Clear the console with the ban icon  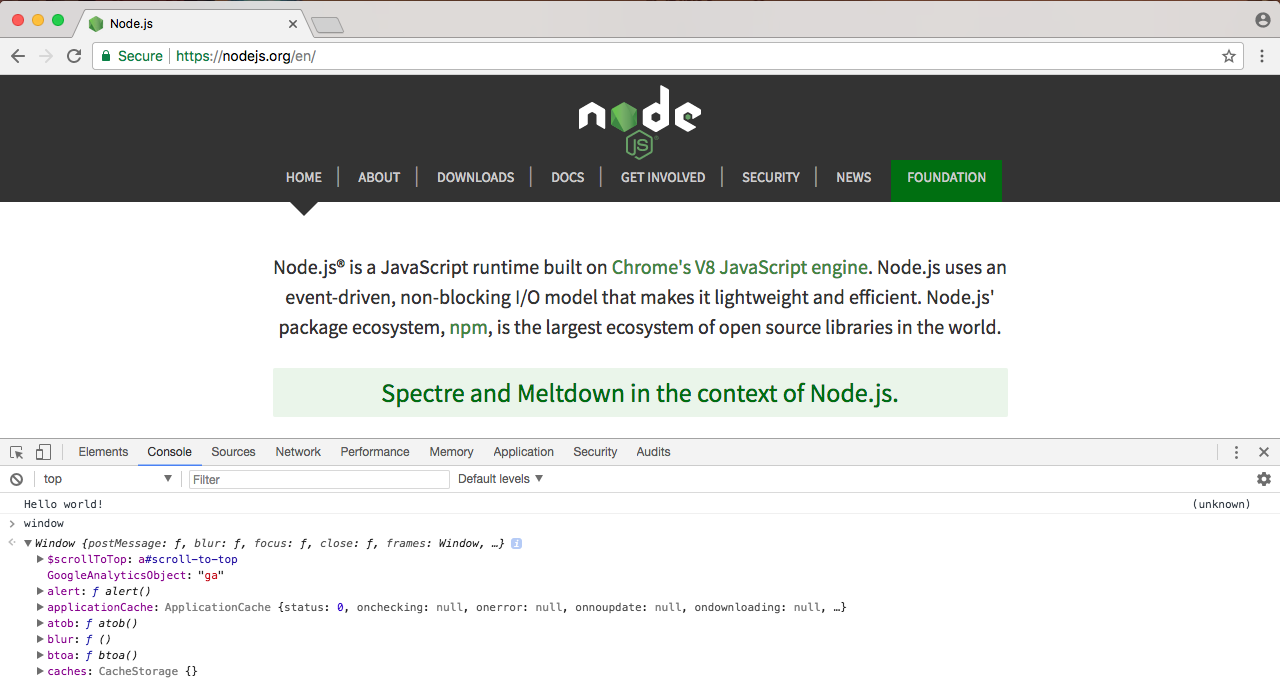point(16,479)
